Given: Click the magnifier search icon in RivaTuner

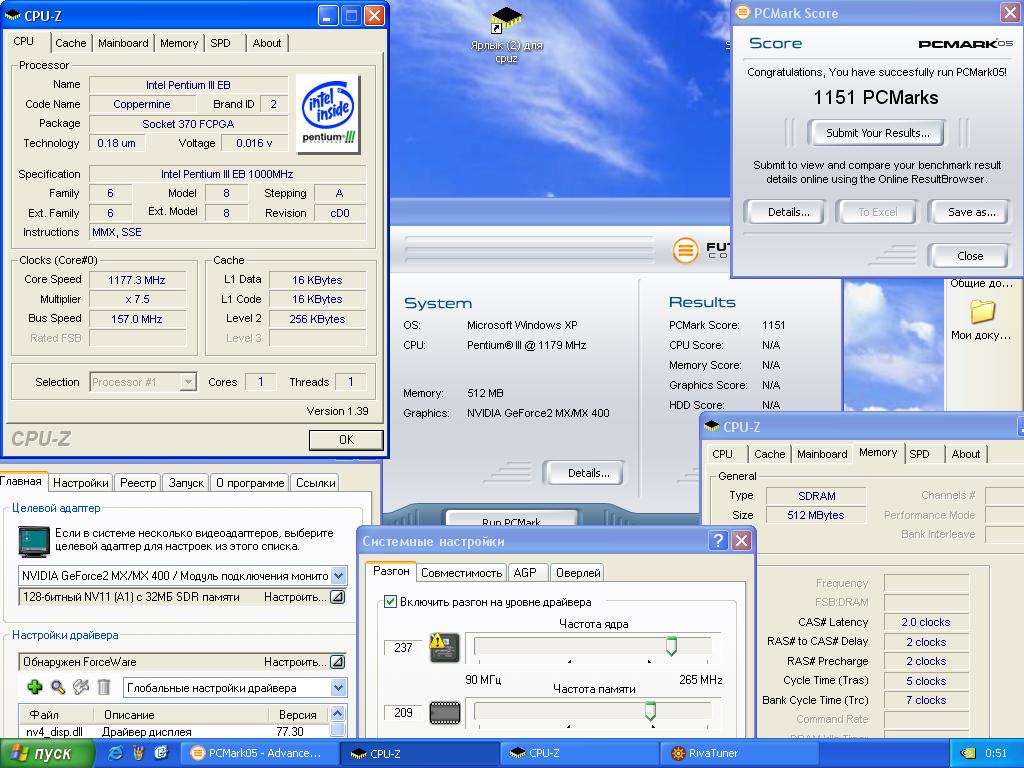Looking at the screenshot, I should [58, 686].
